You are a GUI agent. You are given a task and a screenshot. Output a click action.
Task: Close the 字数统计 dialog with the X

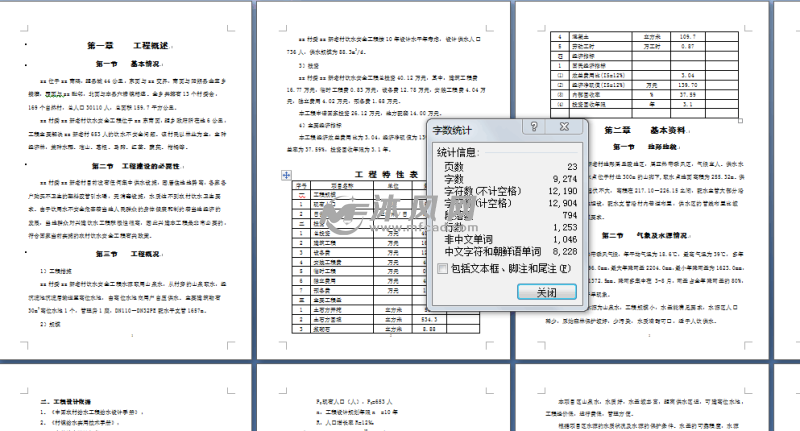tap(564, 127)
